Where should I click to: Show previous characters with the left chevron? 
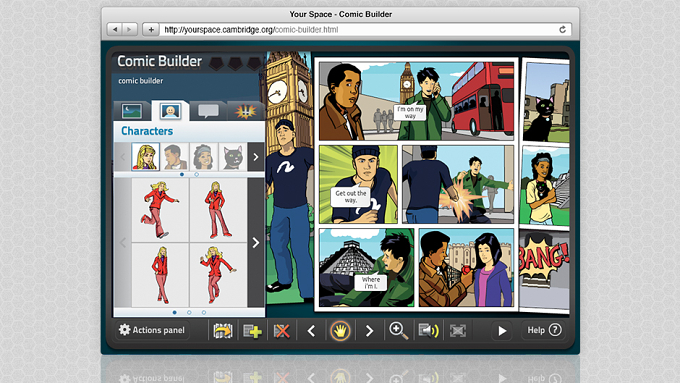pyautogui.click(x=122, y=157)
